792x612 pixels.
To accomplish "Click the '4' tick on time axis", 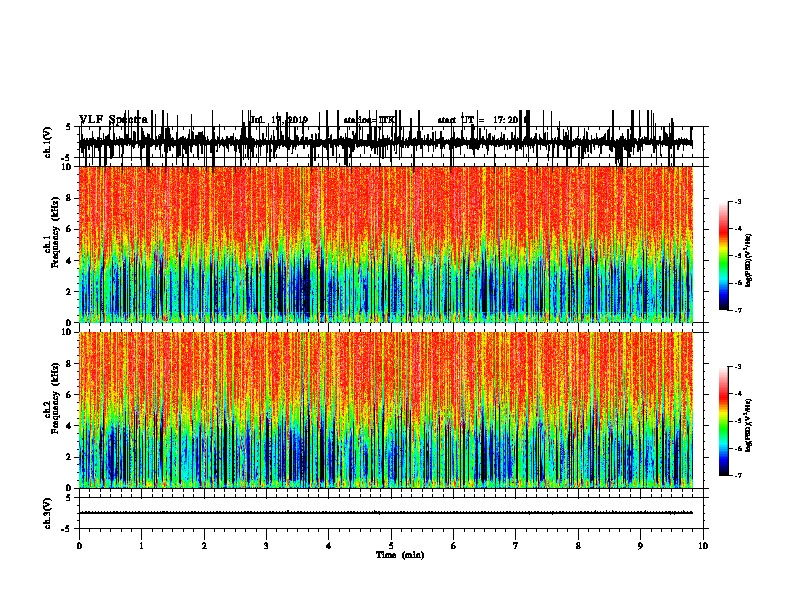I will point(329,546).
